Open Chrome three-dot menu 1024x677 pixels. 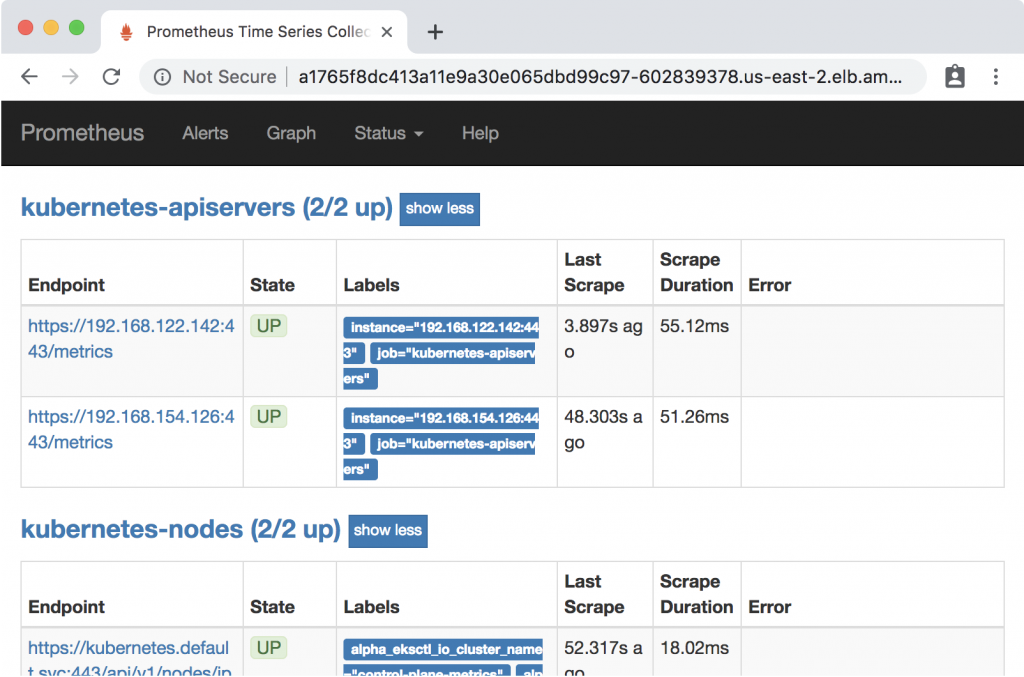995,76
